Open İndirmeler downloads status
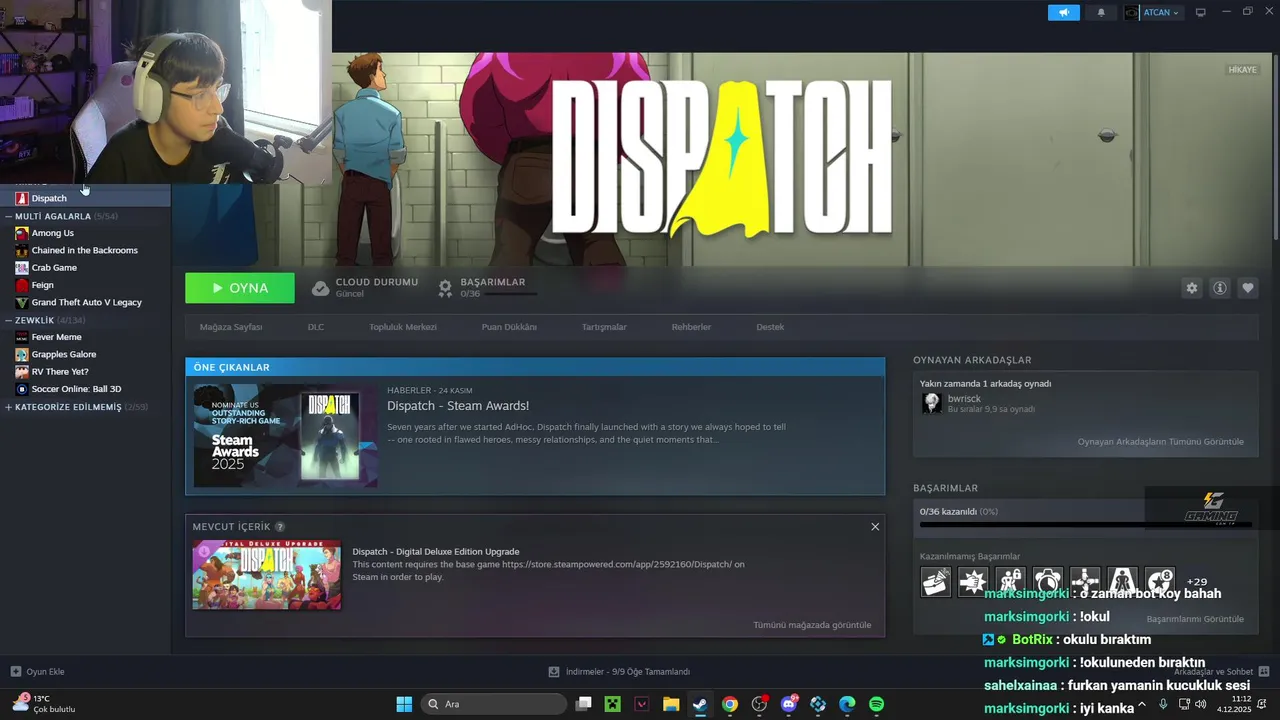This screenshot has height=720, width=1280. [619, 672]
